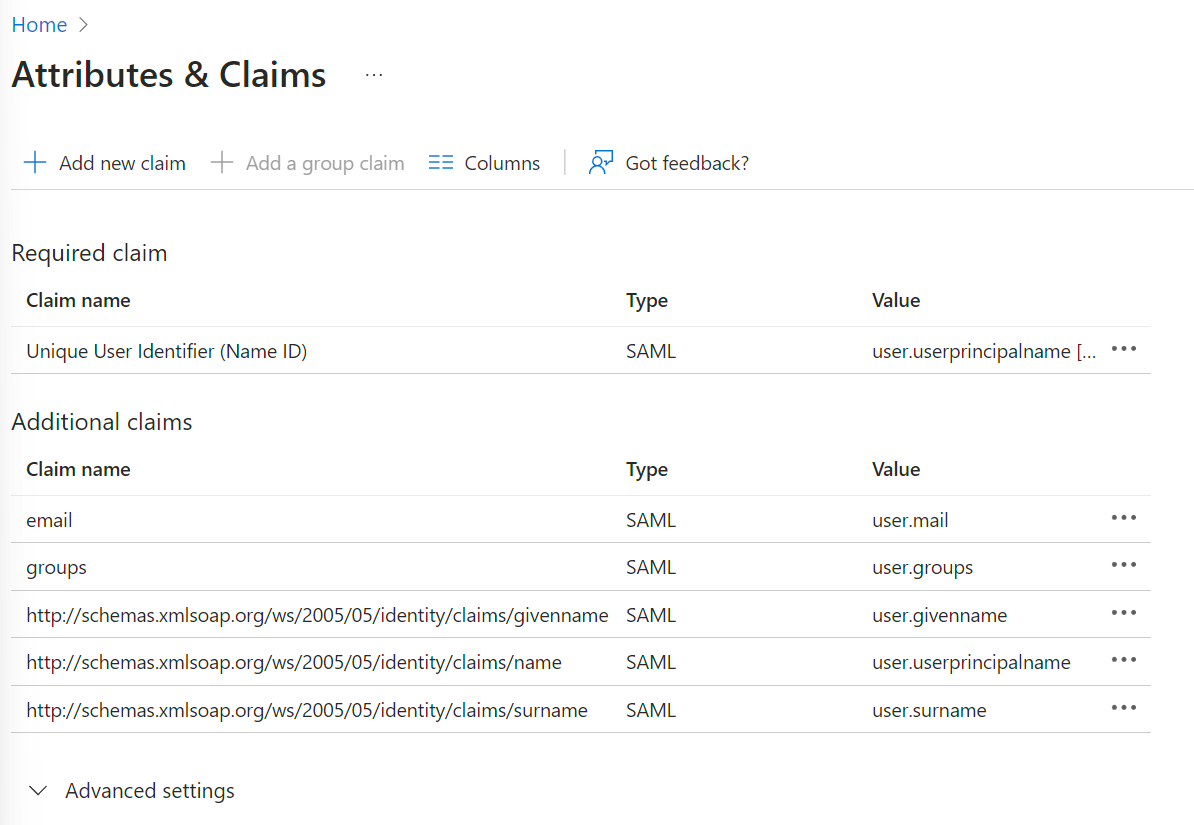The image size is (1194, 825).
Task: Click the plus icon for Add new claim
Action: coord(35,163)
